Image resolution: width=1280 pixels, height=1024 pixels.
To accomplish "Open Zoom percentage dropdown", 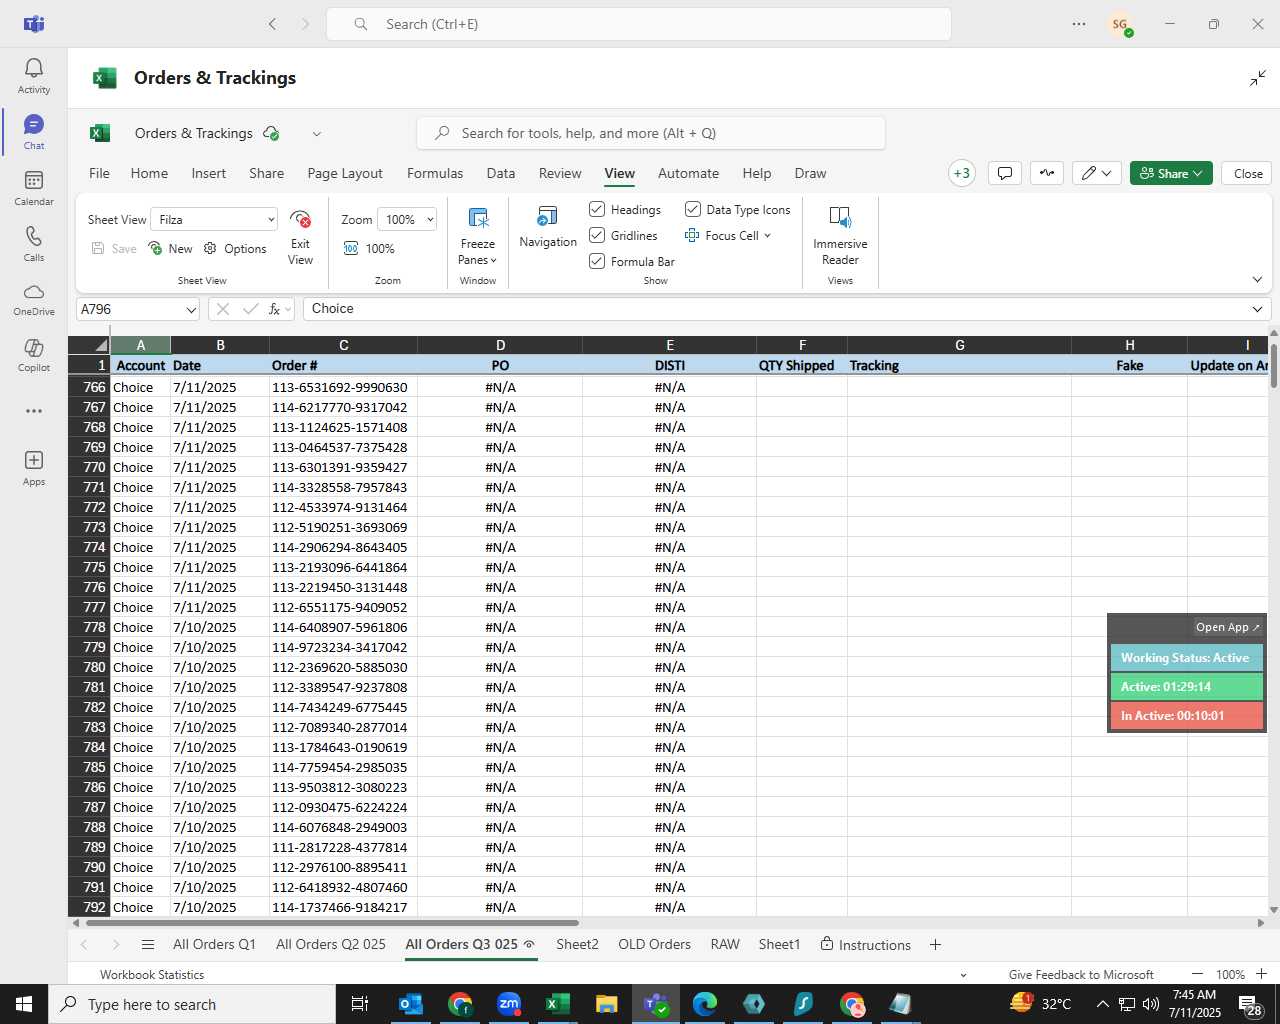I will [430, 219].
